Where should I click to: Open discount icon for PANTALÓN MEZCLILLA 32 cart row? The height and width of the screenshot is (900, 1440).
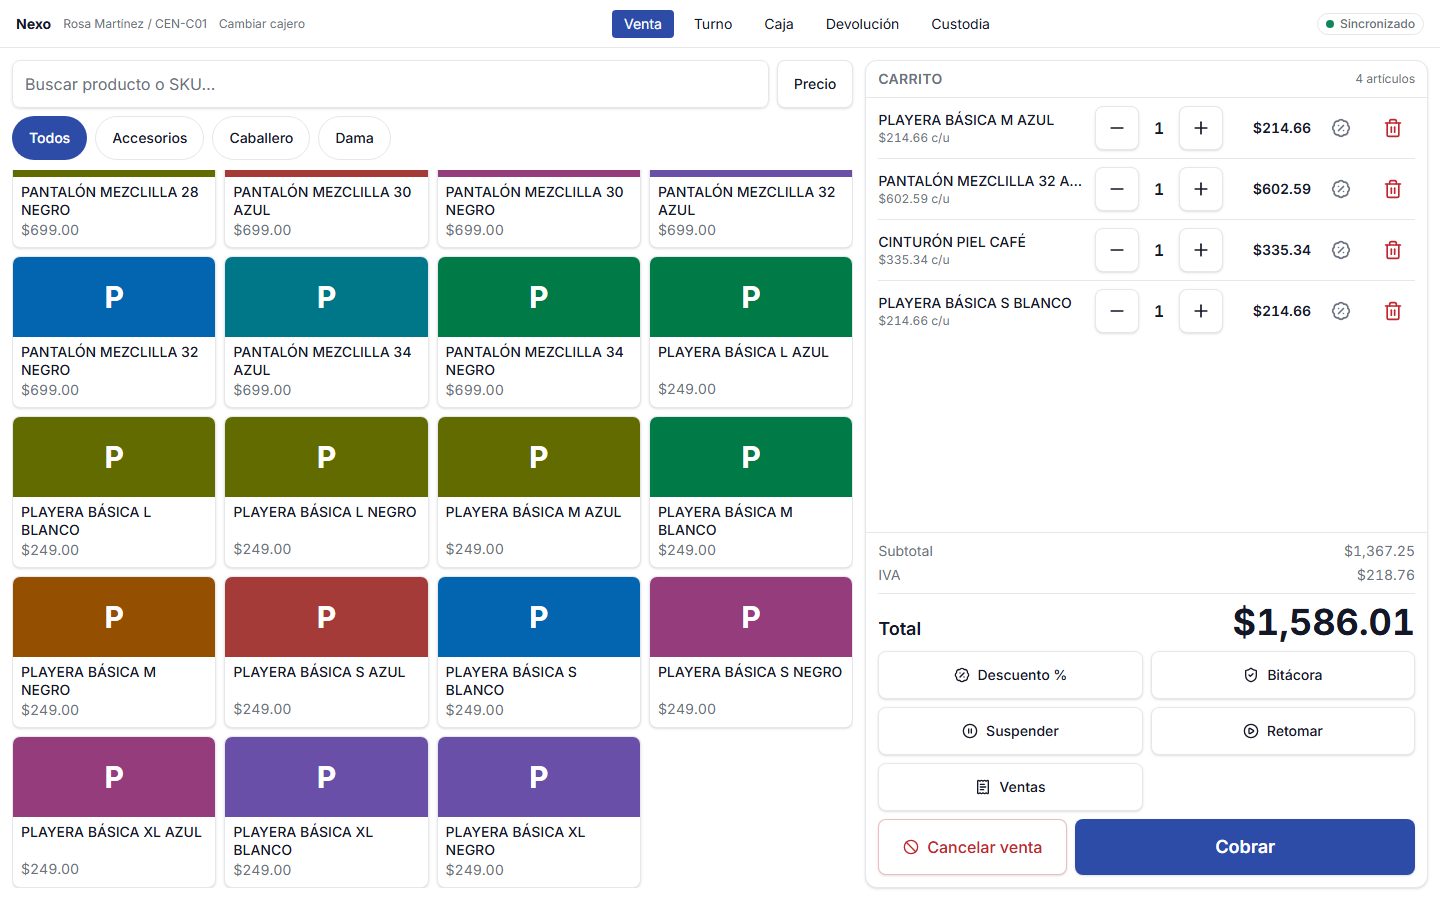[1341, 189]
